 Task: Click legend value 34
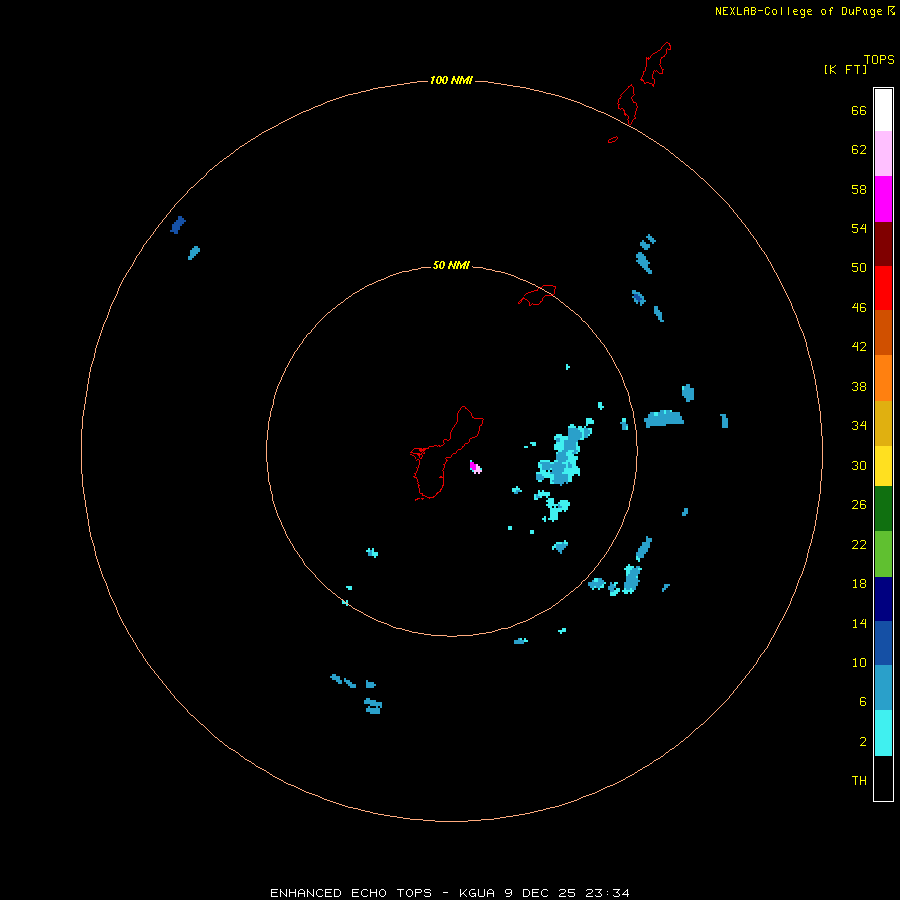click(x=859, y=425)
